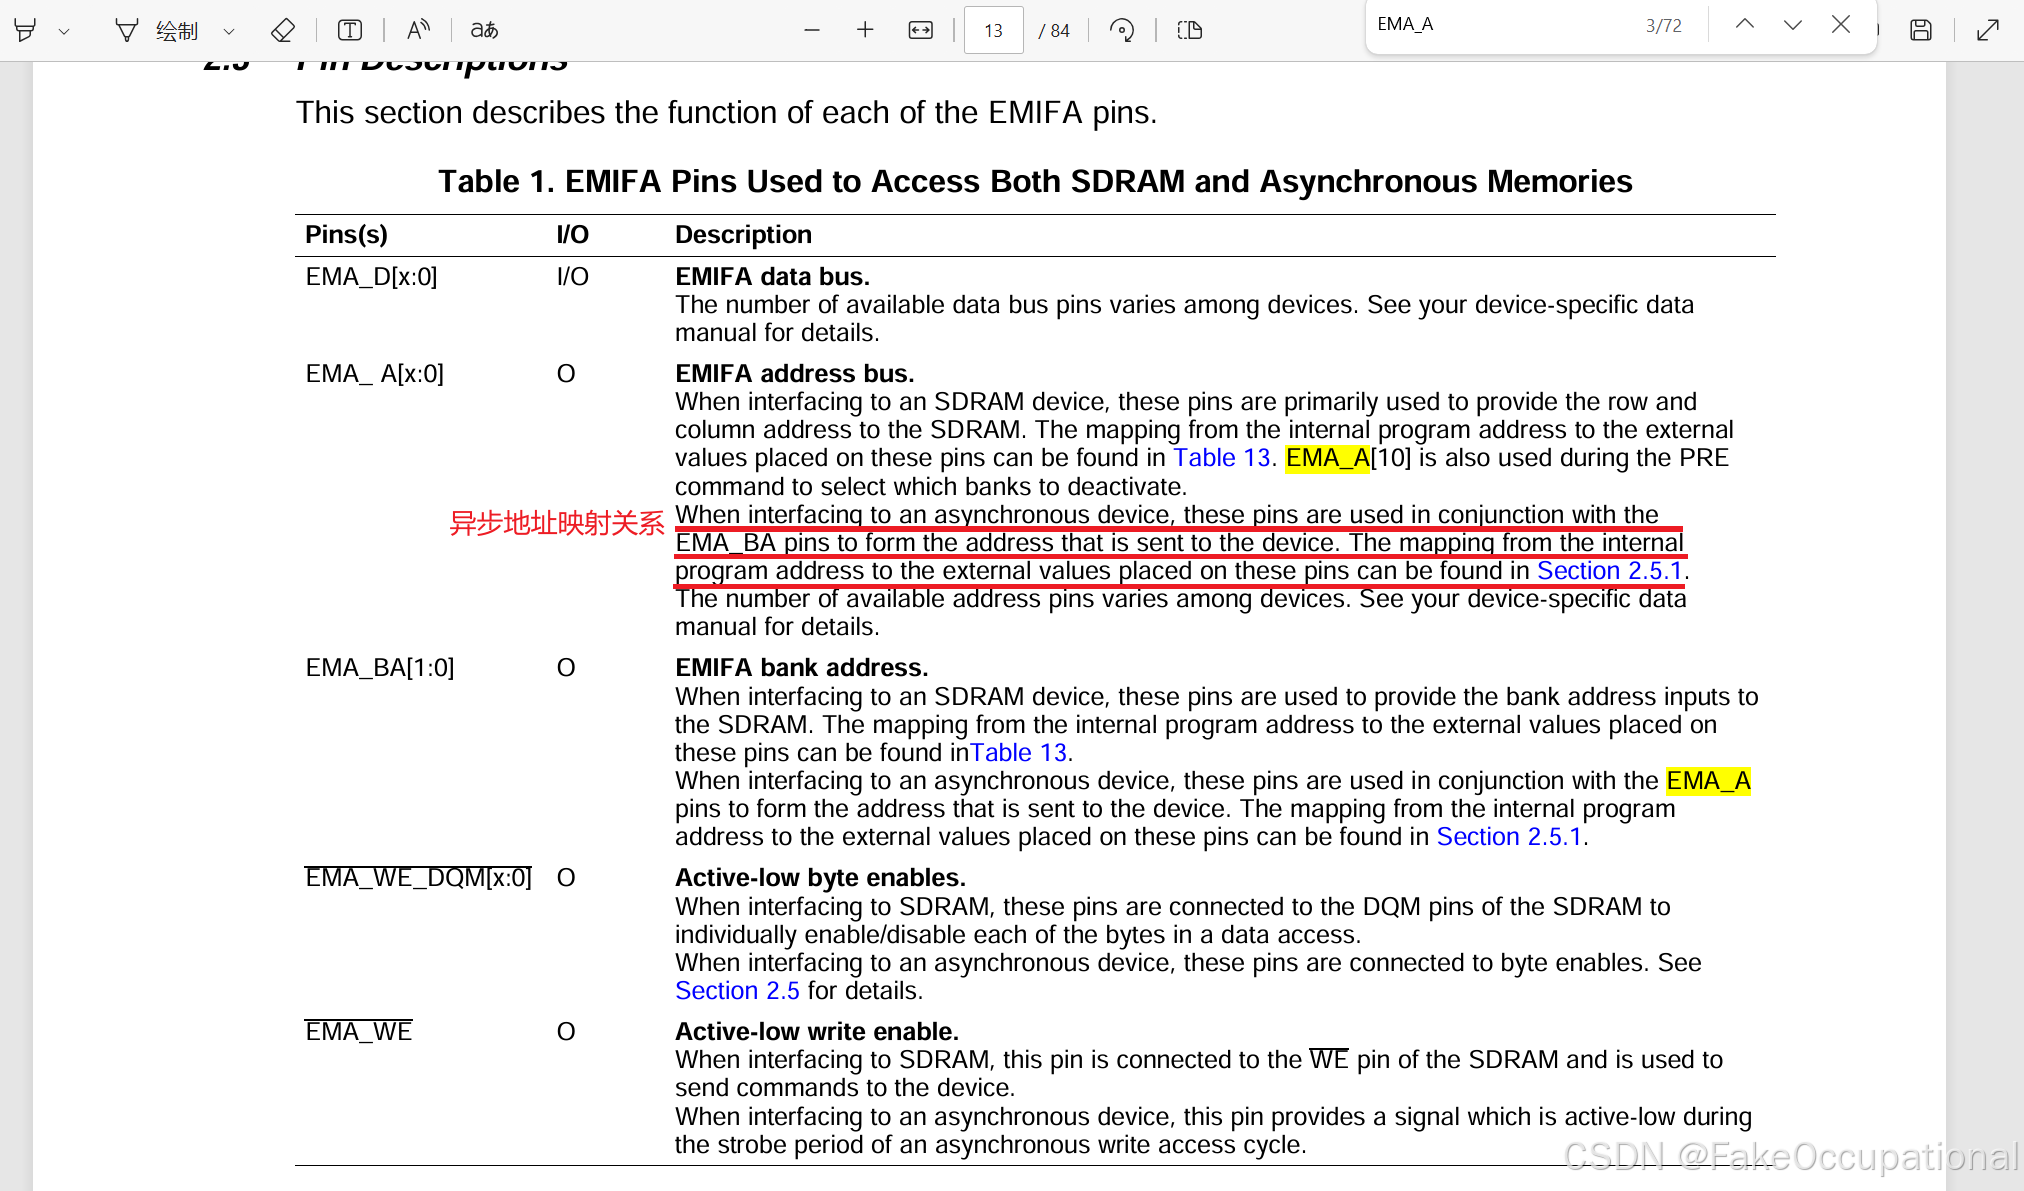Click page number field showing 13
Screen dimensions: 2024x1191
coord(993,30)
